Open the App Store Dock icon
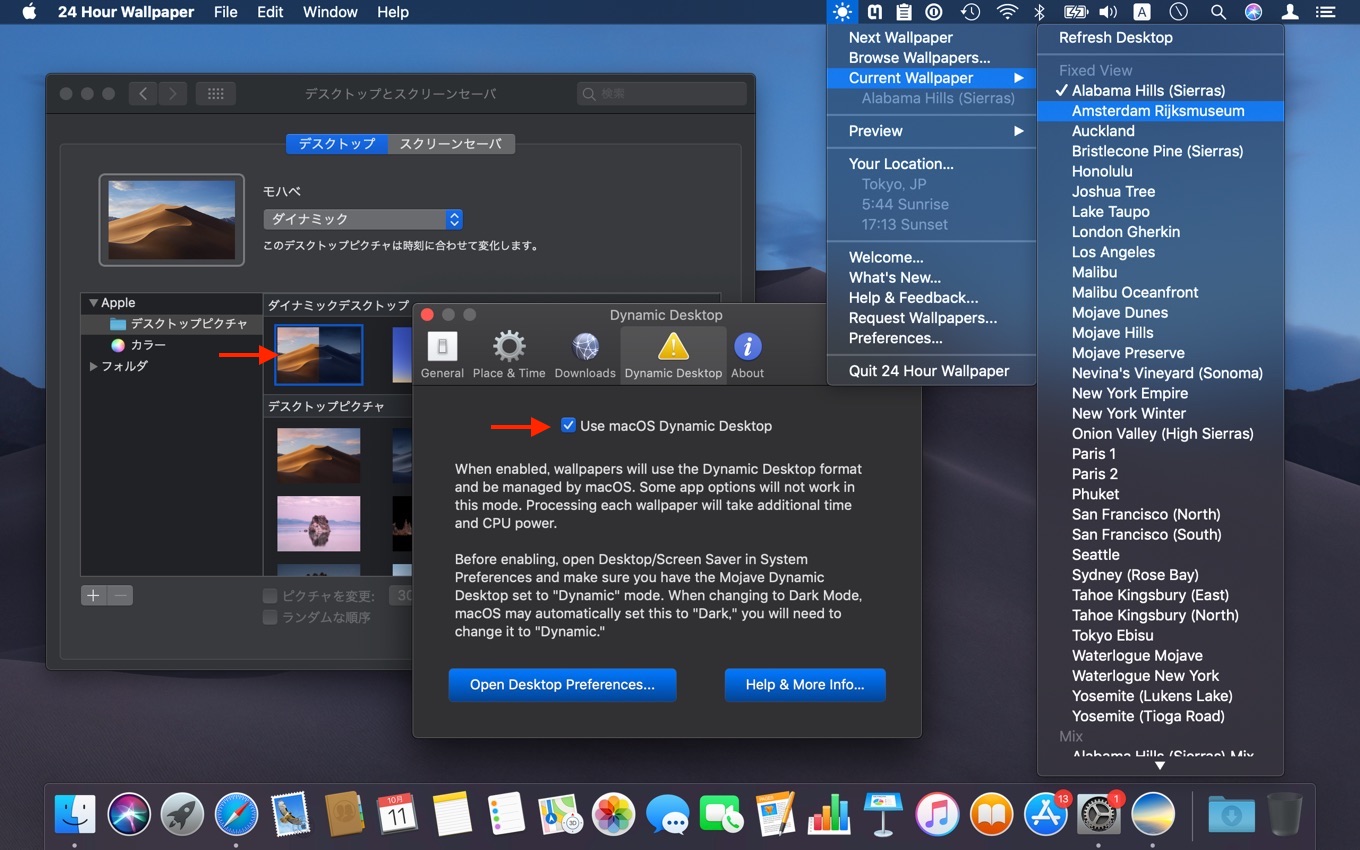 point(1045,815)
